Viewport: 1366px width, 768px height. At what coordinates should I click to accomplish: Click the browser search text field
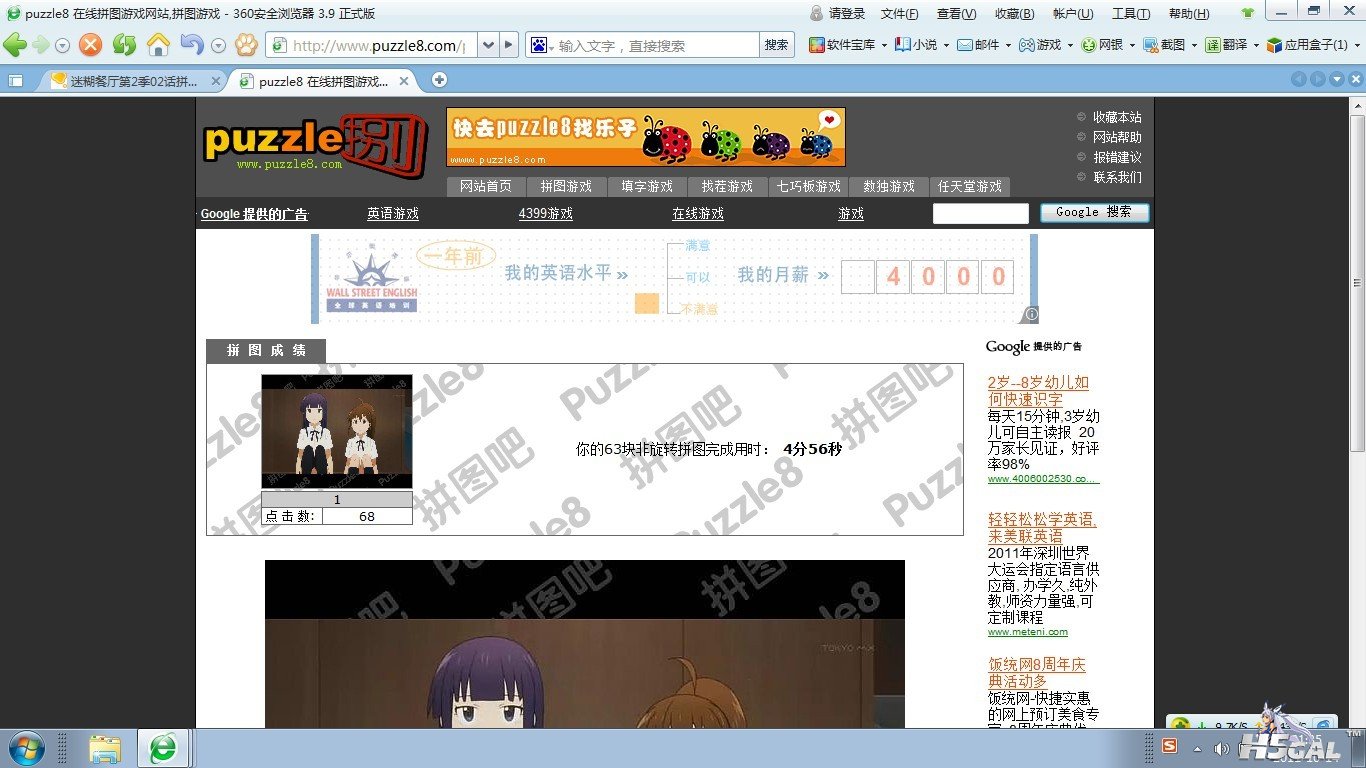(x=657, y=45)
